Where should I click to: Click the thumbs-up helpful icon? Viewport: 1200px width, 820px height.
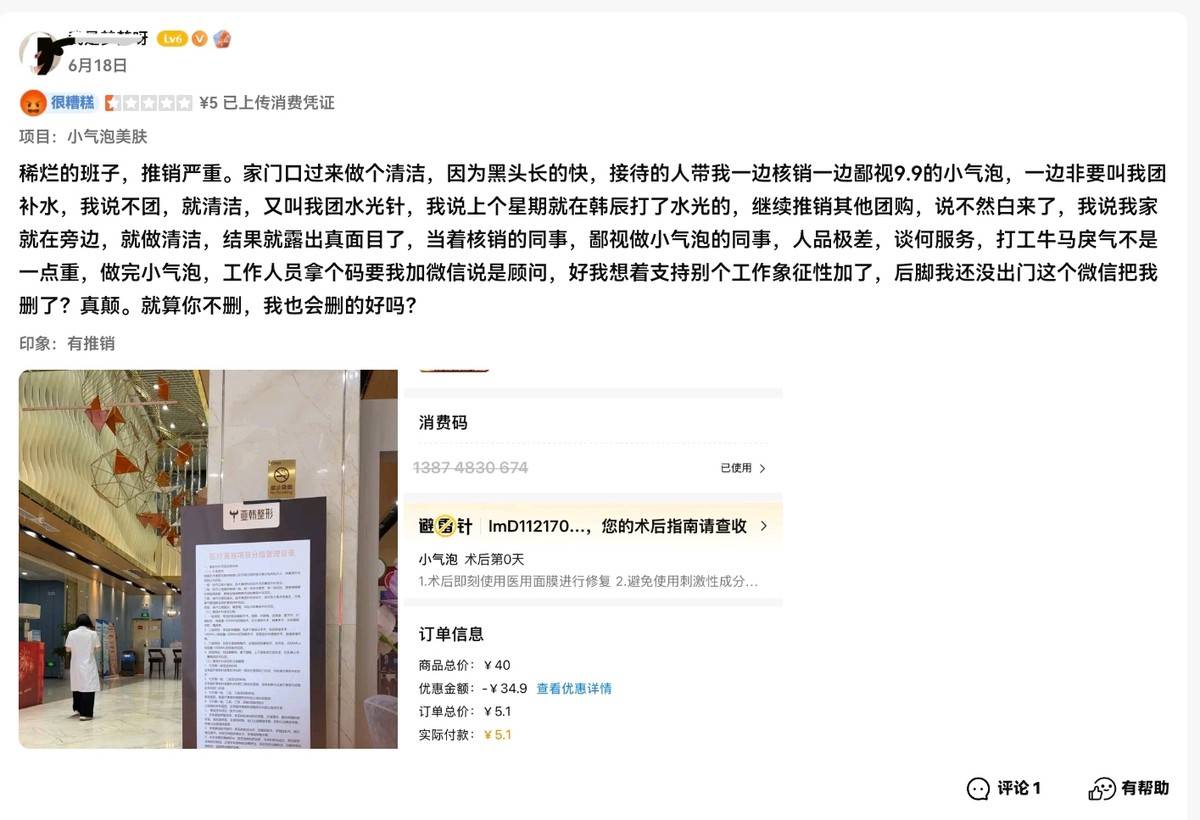point(1101,788)
